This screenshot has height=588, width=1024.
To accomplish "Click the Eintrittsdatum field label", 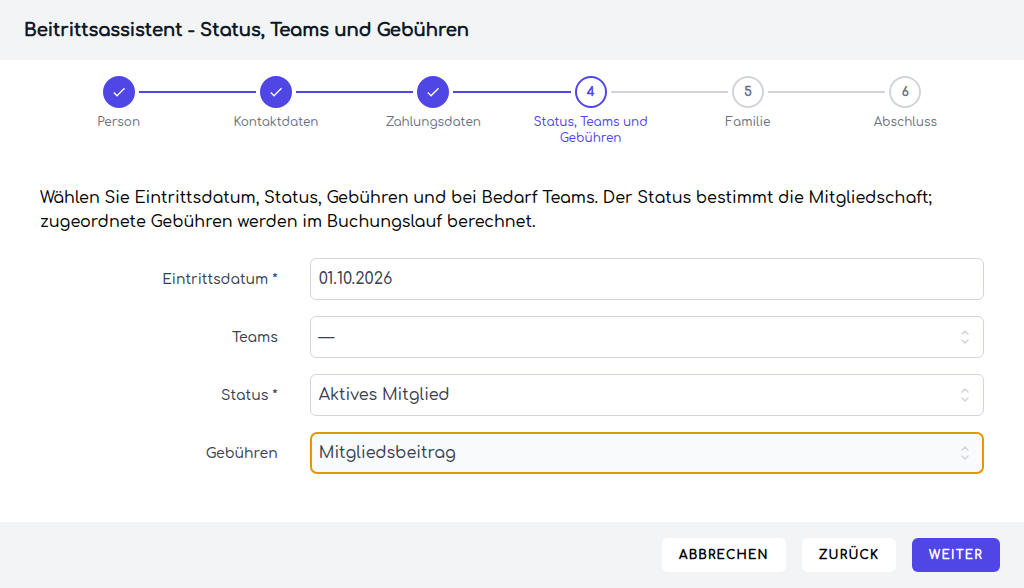I will [220, 279].
